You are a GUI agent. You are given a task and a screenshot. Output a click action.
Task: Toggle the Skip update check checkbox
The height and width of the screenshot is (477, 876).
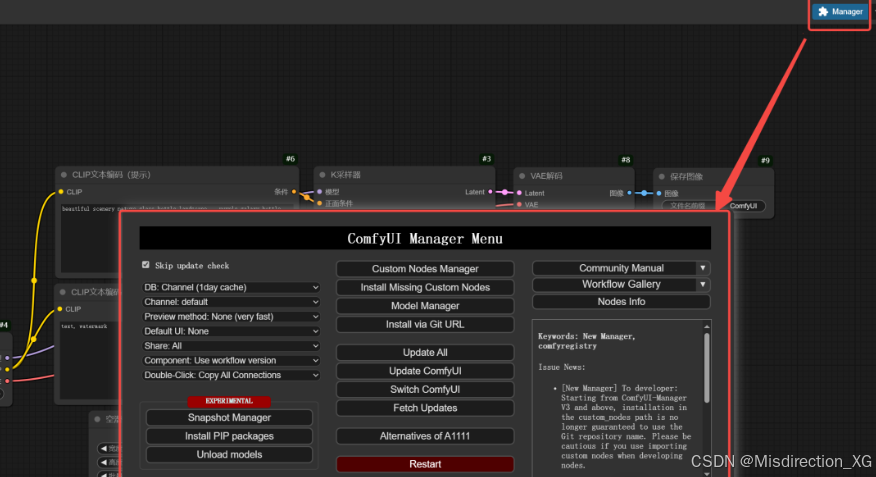(146, 265)
